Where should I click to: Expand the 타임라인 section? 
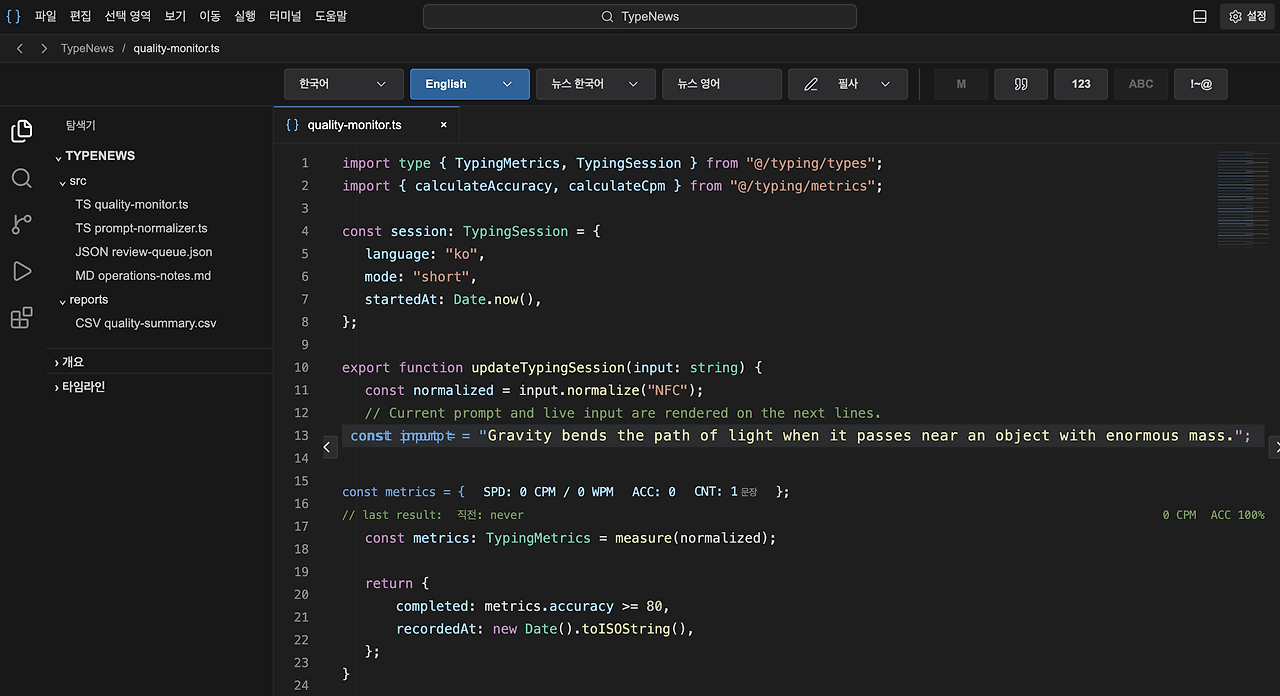point(80,387)
